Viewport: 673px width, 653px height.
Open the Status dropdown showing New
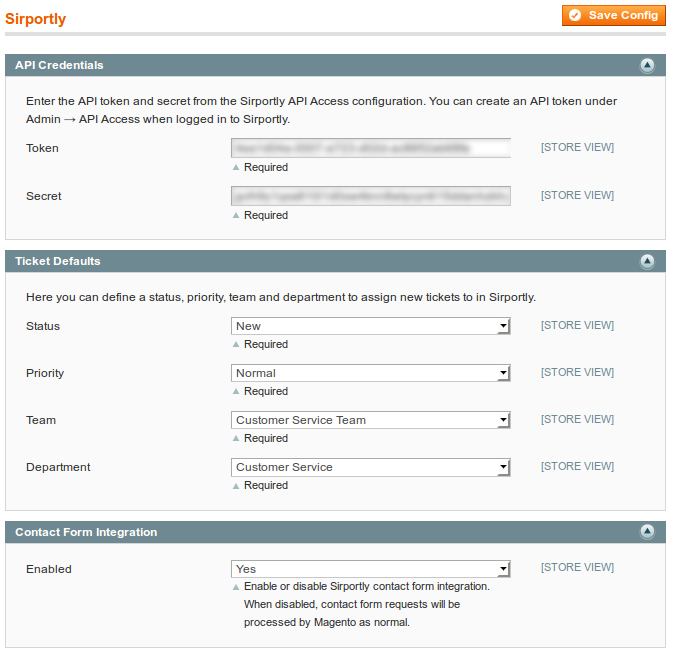pos(371,326)
